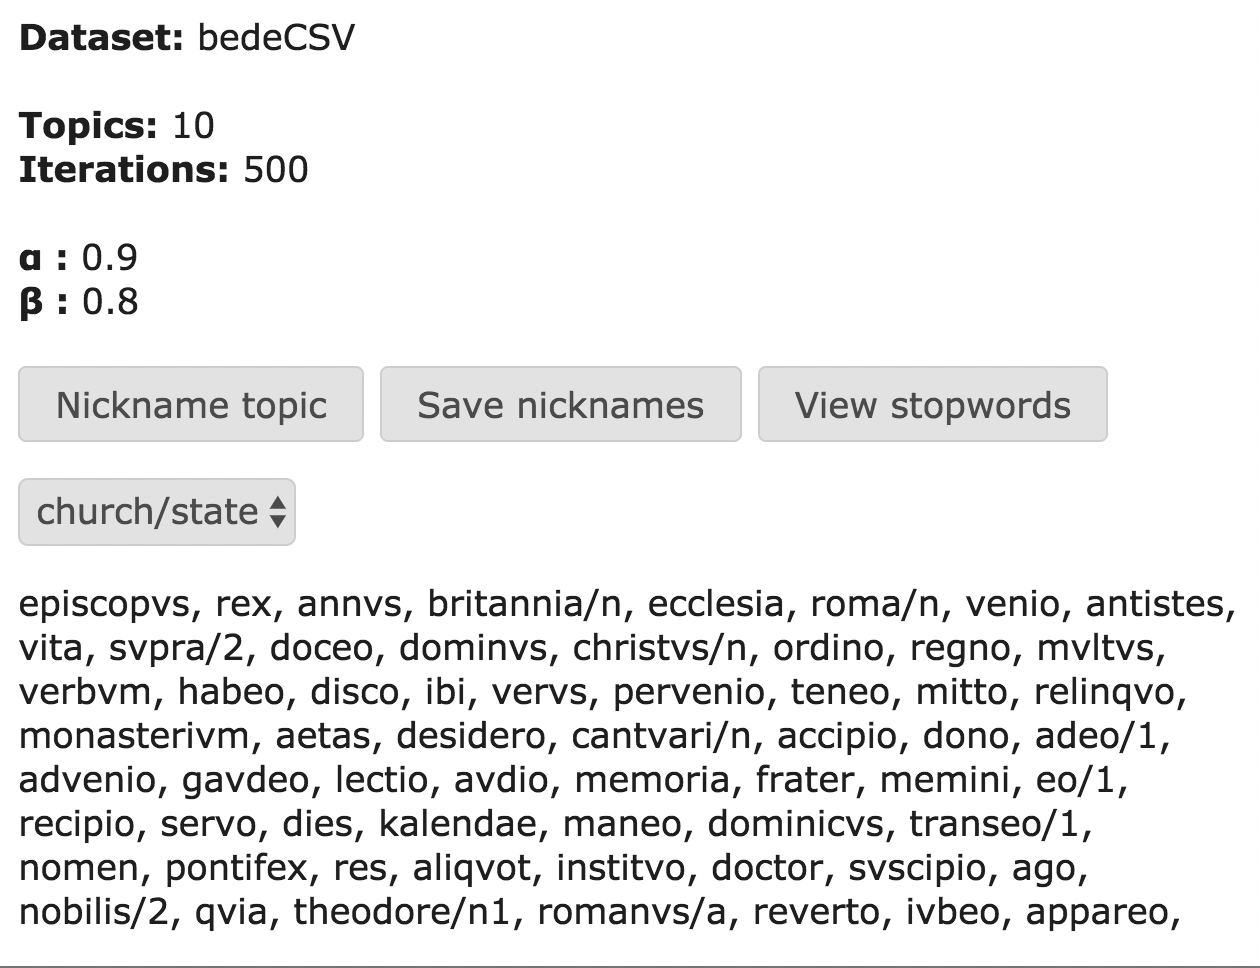
Task: Click the word pontifex
Action: (236, 868)
